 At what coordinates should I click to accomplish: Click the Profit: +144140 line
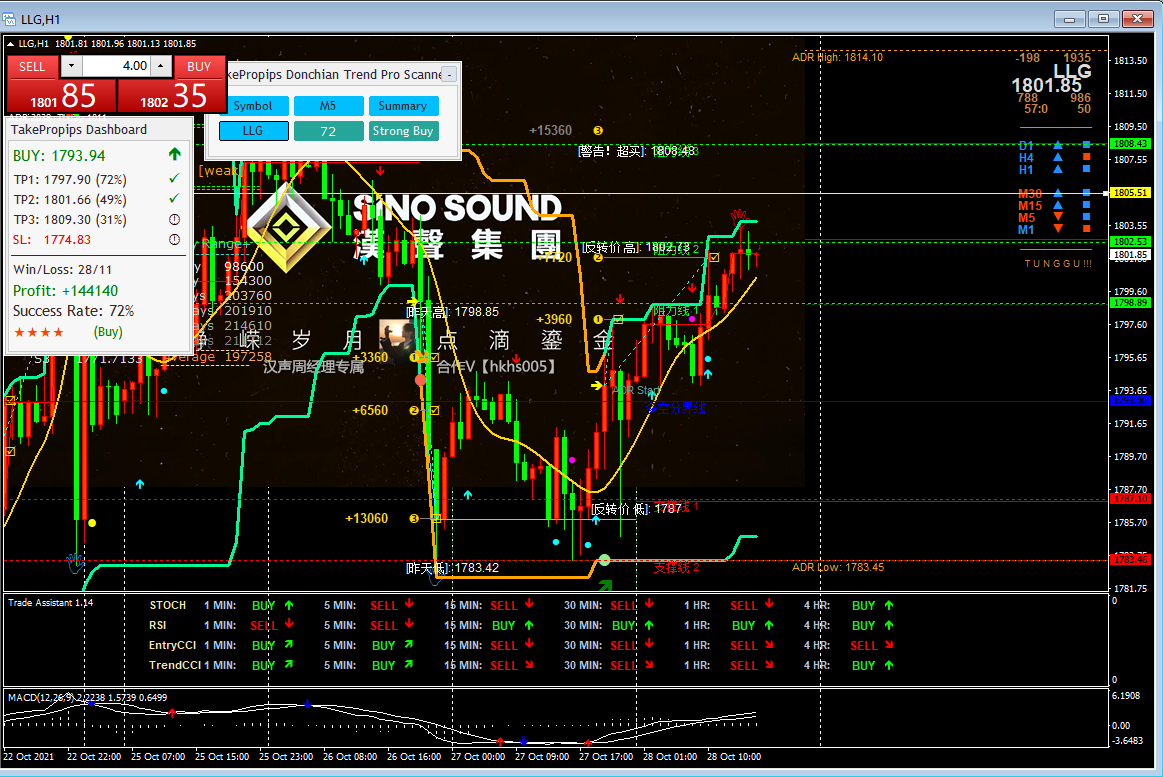tap(65, 291)
